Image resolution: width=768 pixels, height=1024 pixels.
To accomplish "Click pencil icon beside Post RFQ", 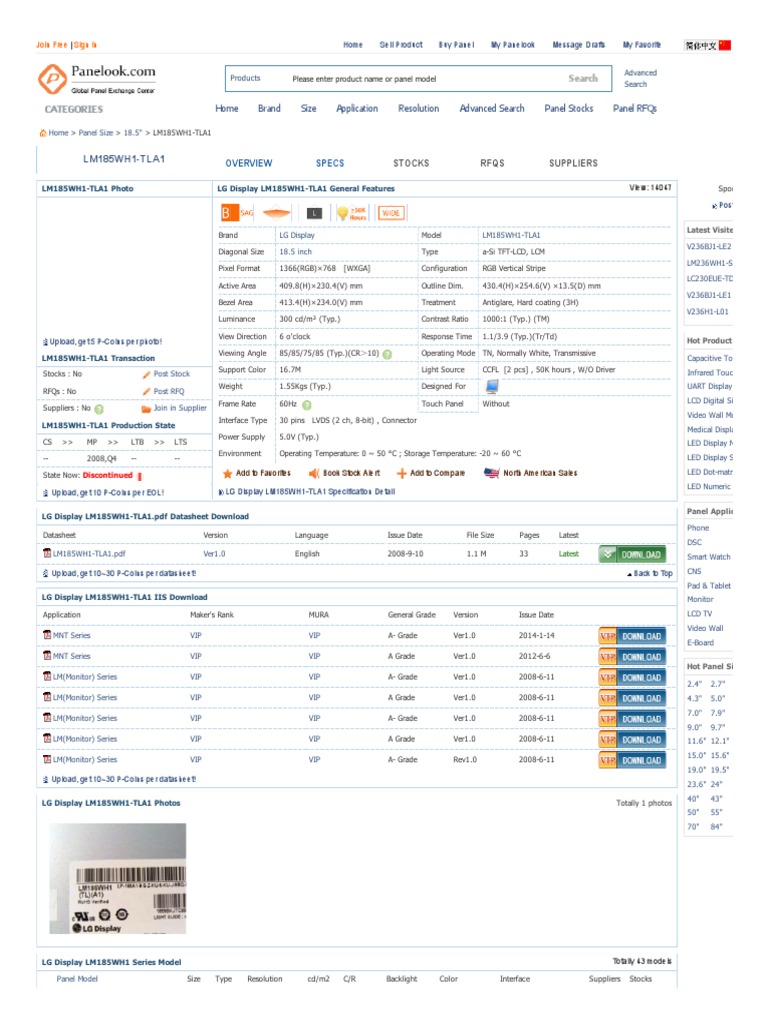I will pos(147,391).
